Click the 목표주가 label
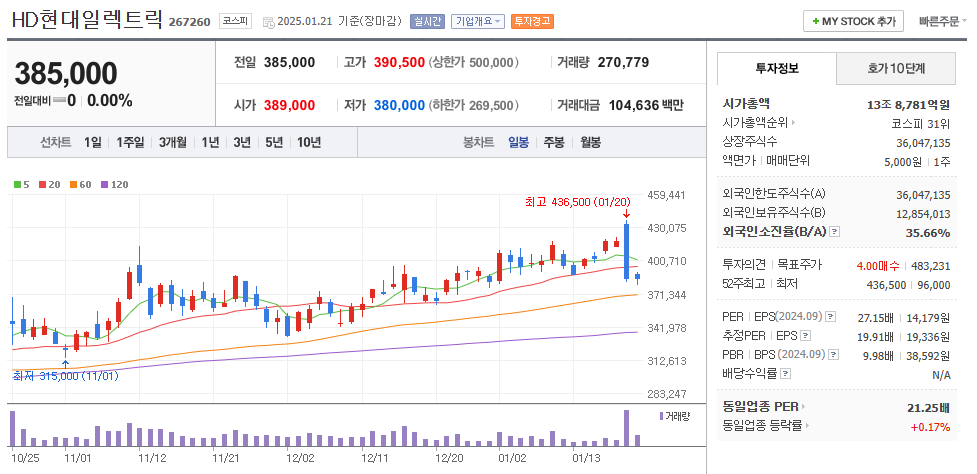 [x=801, y=265]
